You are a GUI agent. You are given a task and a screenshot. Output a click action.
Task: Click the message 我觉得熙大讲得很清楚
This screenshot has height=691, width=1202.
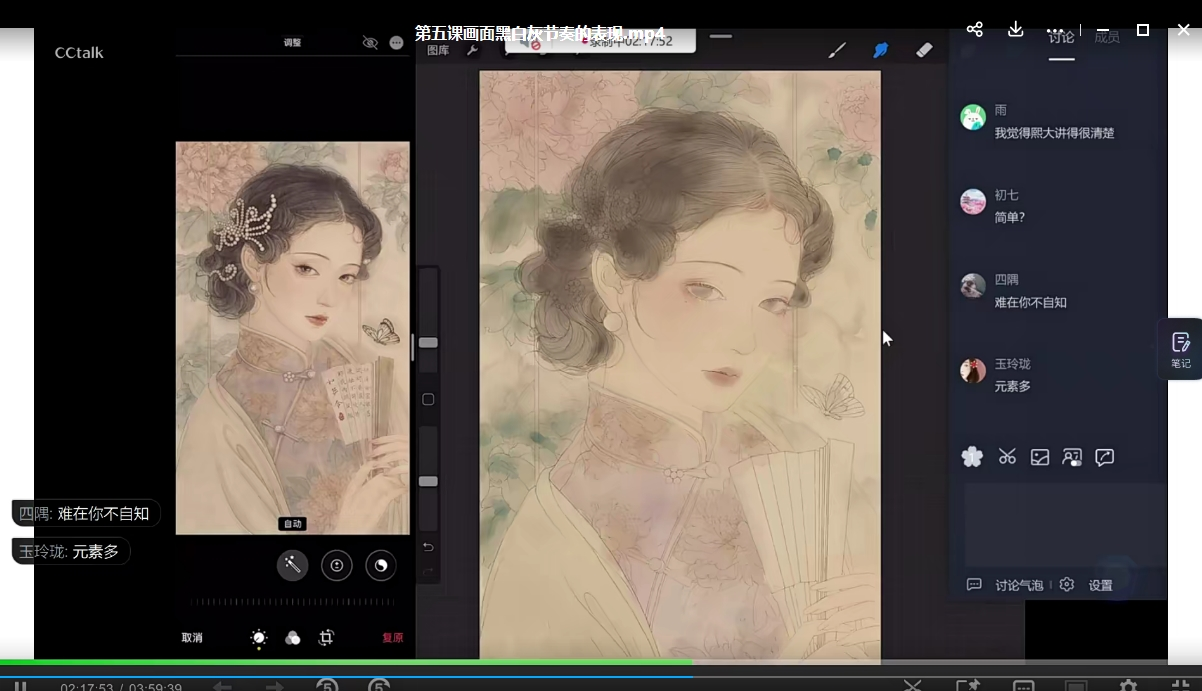1054,133
